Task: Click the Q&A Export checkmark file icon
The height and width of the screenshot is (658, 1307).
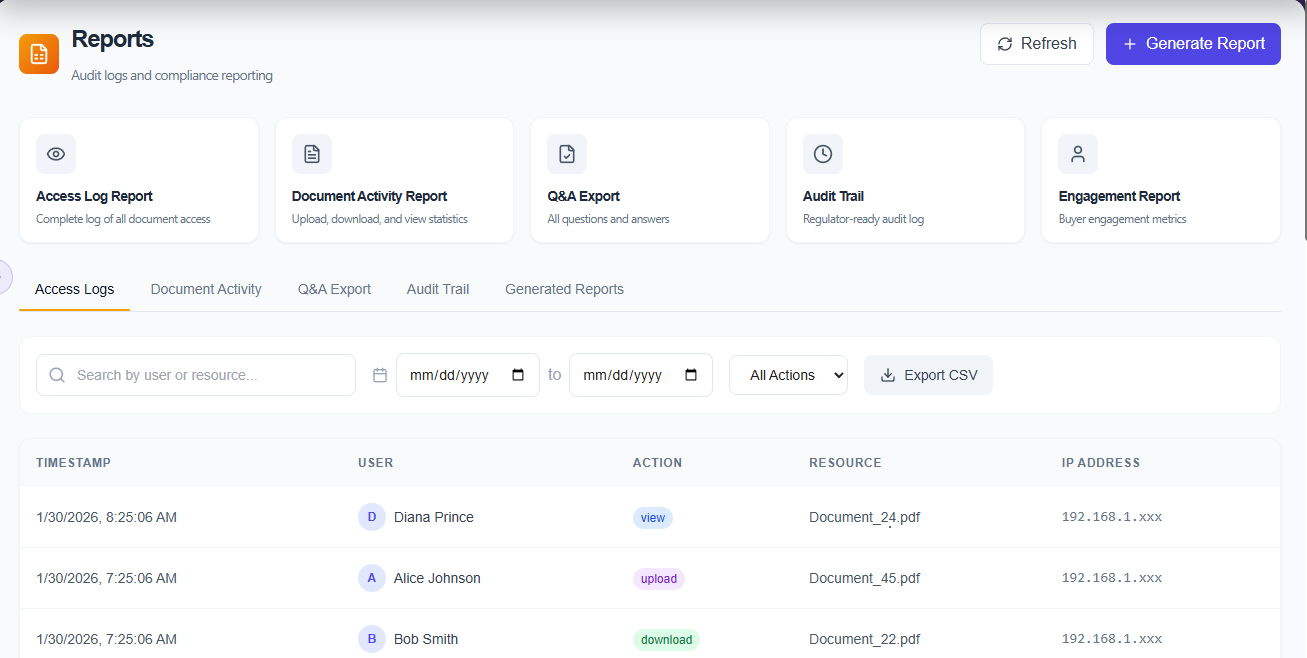Action: tap(567, 154)
